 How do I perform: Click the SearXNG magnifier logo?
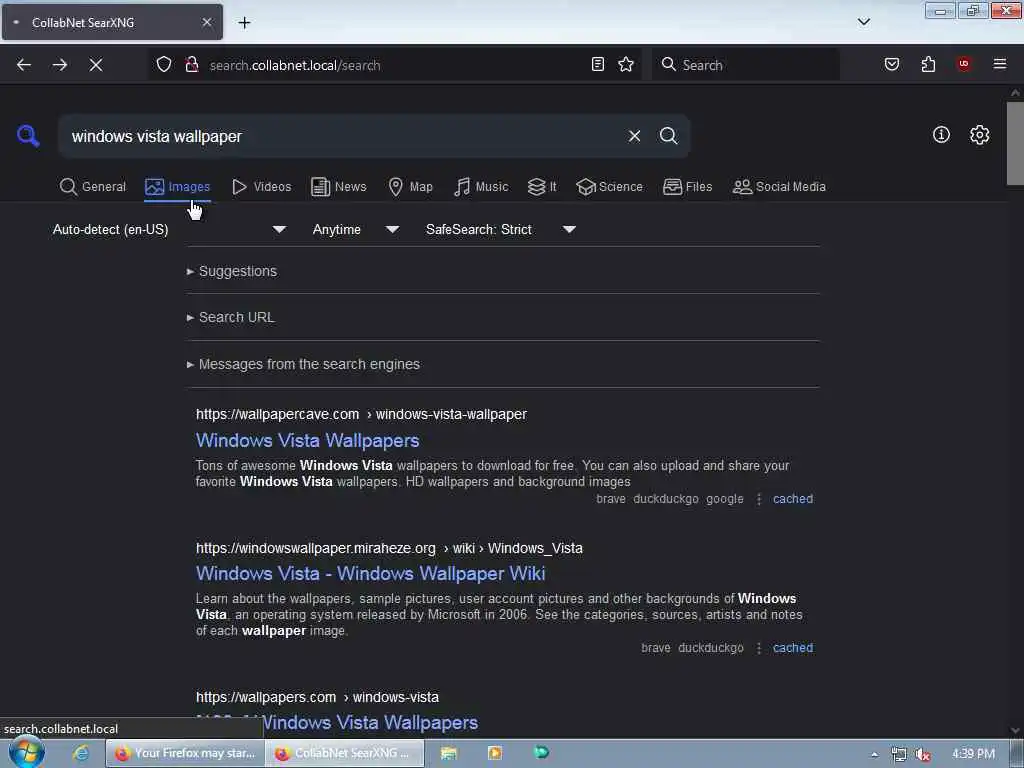(x=28, y=136)
